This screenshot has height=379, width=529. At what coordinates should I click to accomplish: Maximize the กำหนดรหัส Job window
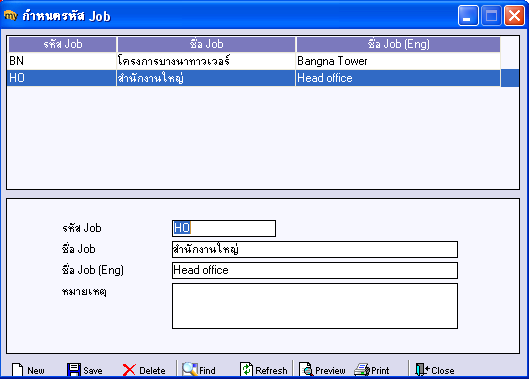point(491,16)
